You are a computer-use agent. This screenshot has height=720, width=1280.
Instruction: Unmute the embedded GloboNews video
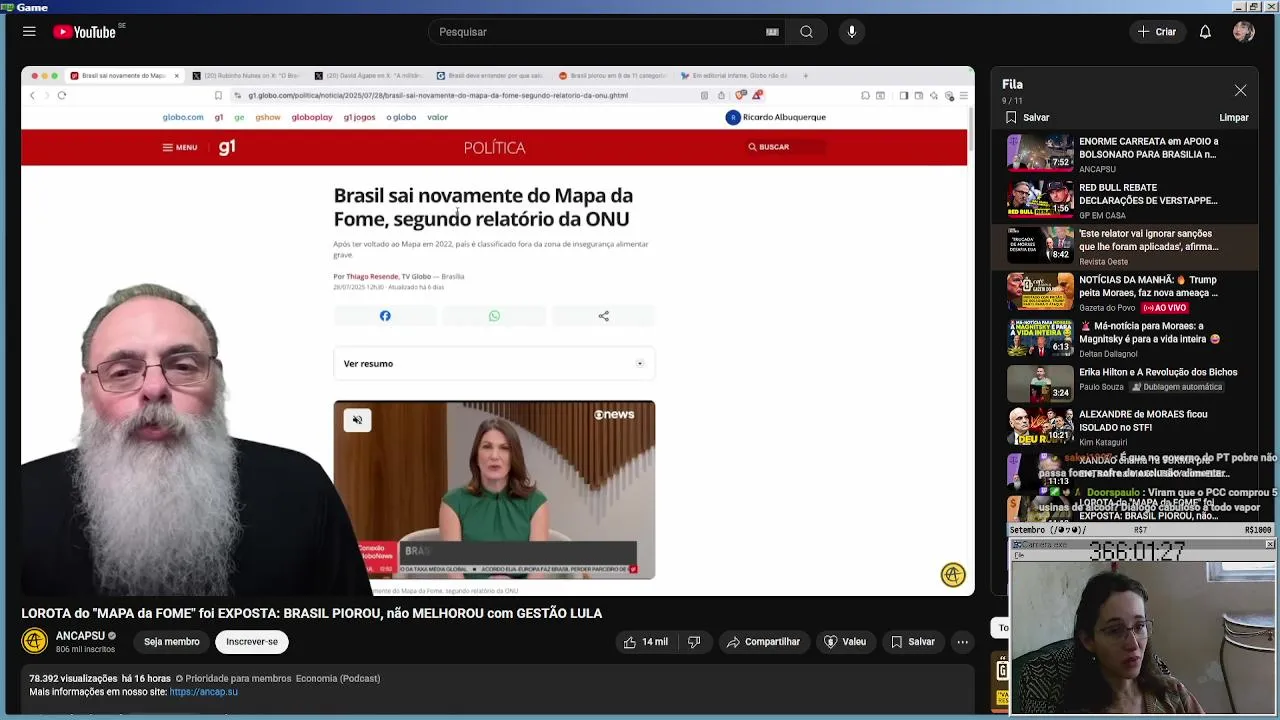point(357,420)
